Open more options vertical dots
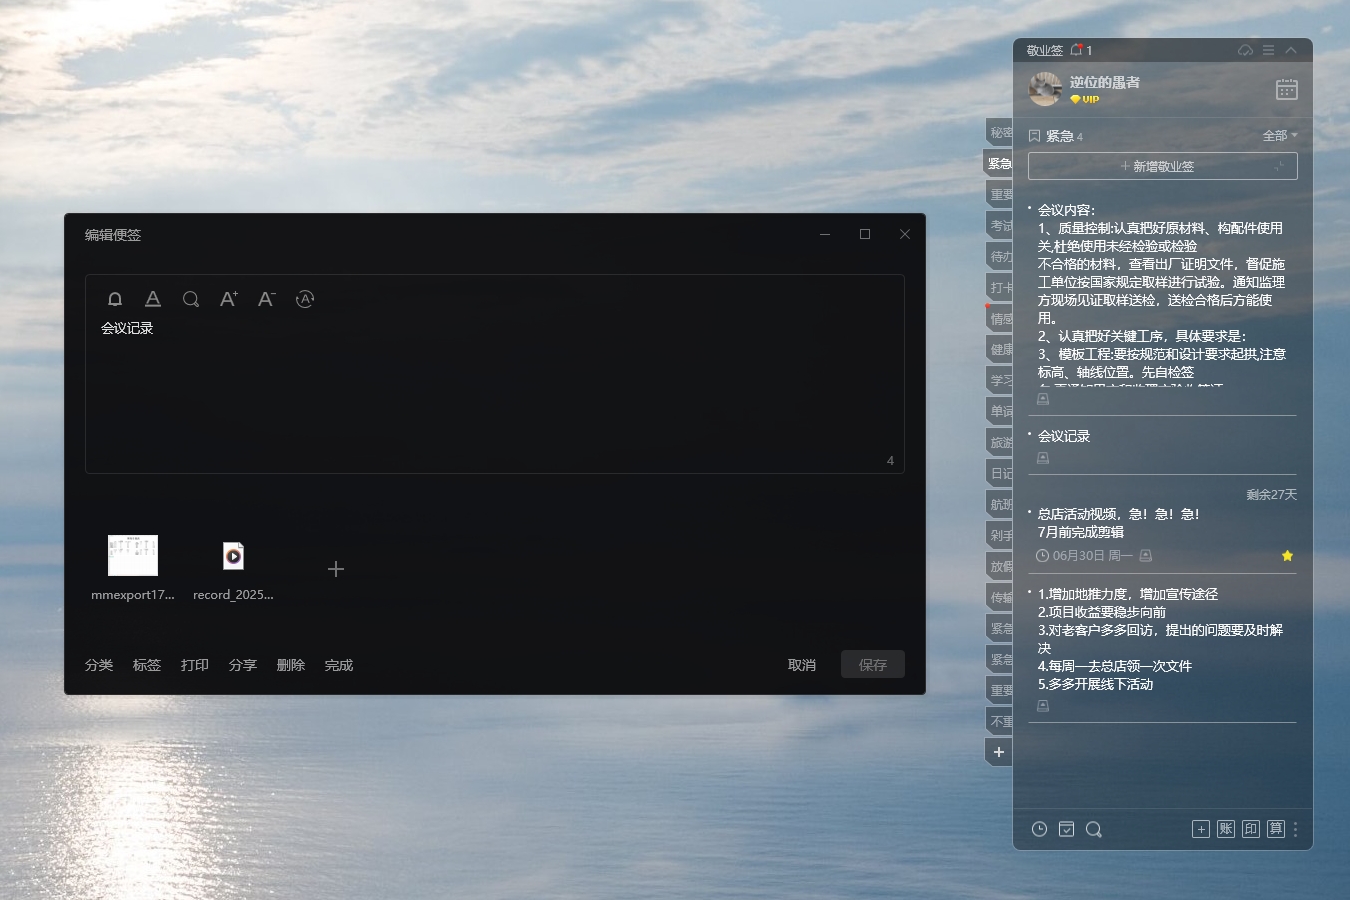The image size is (1350, 900). pos(1296,829)
